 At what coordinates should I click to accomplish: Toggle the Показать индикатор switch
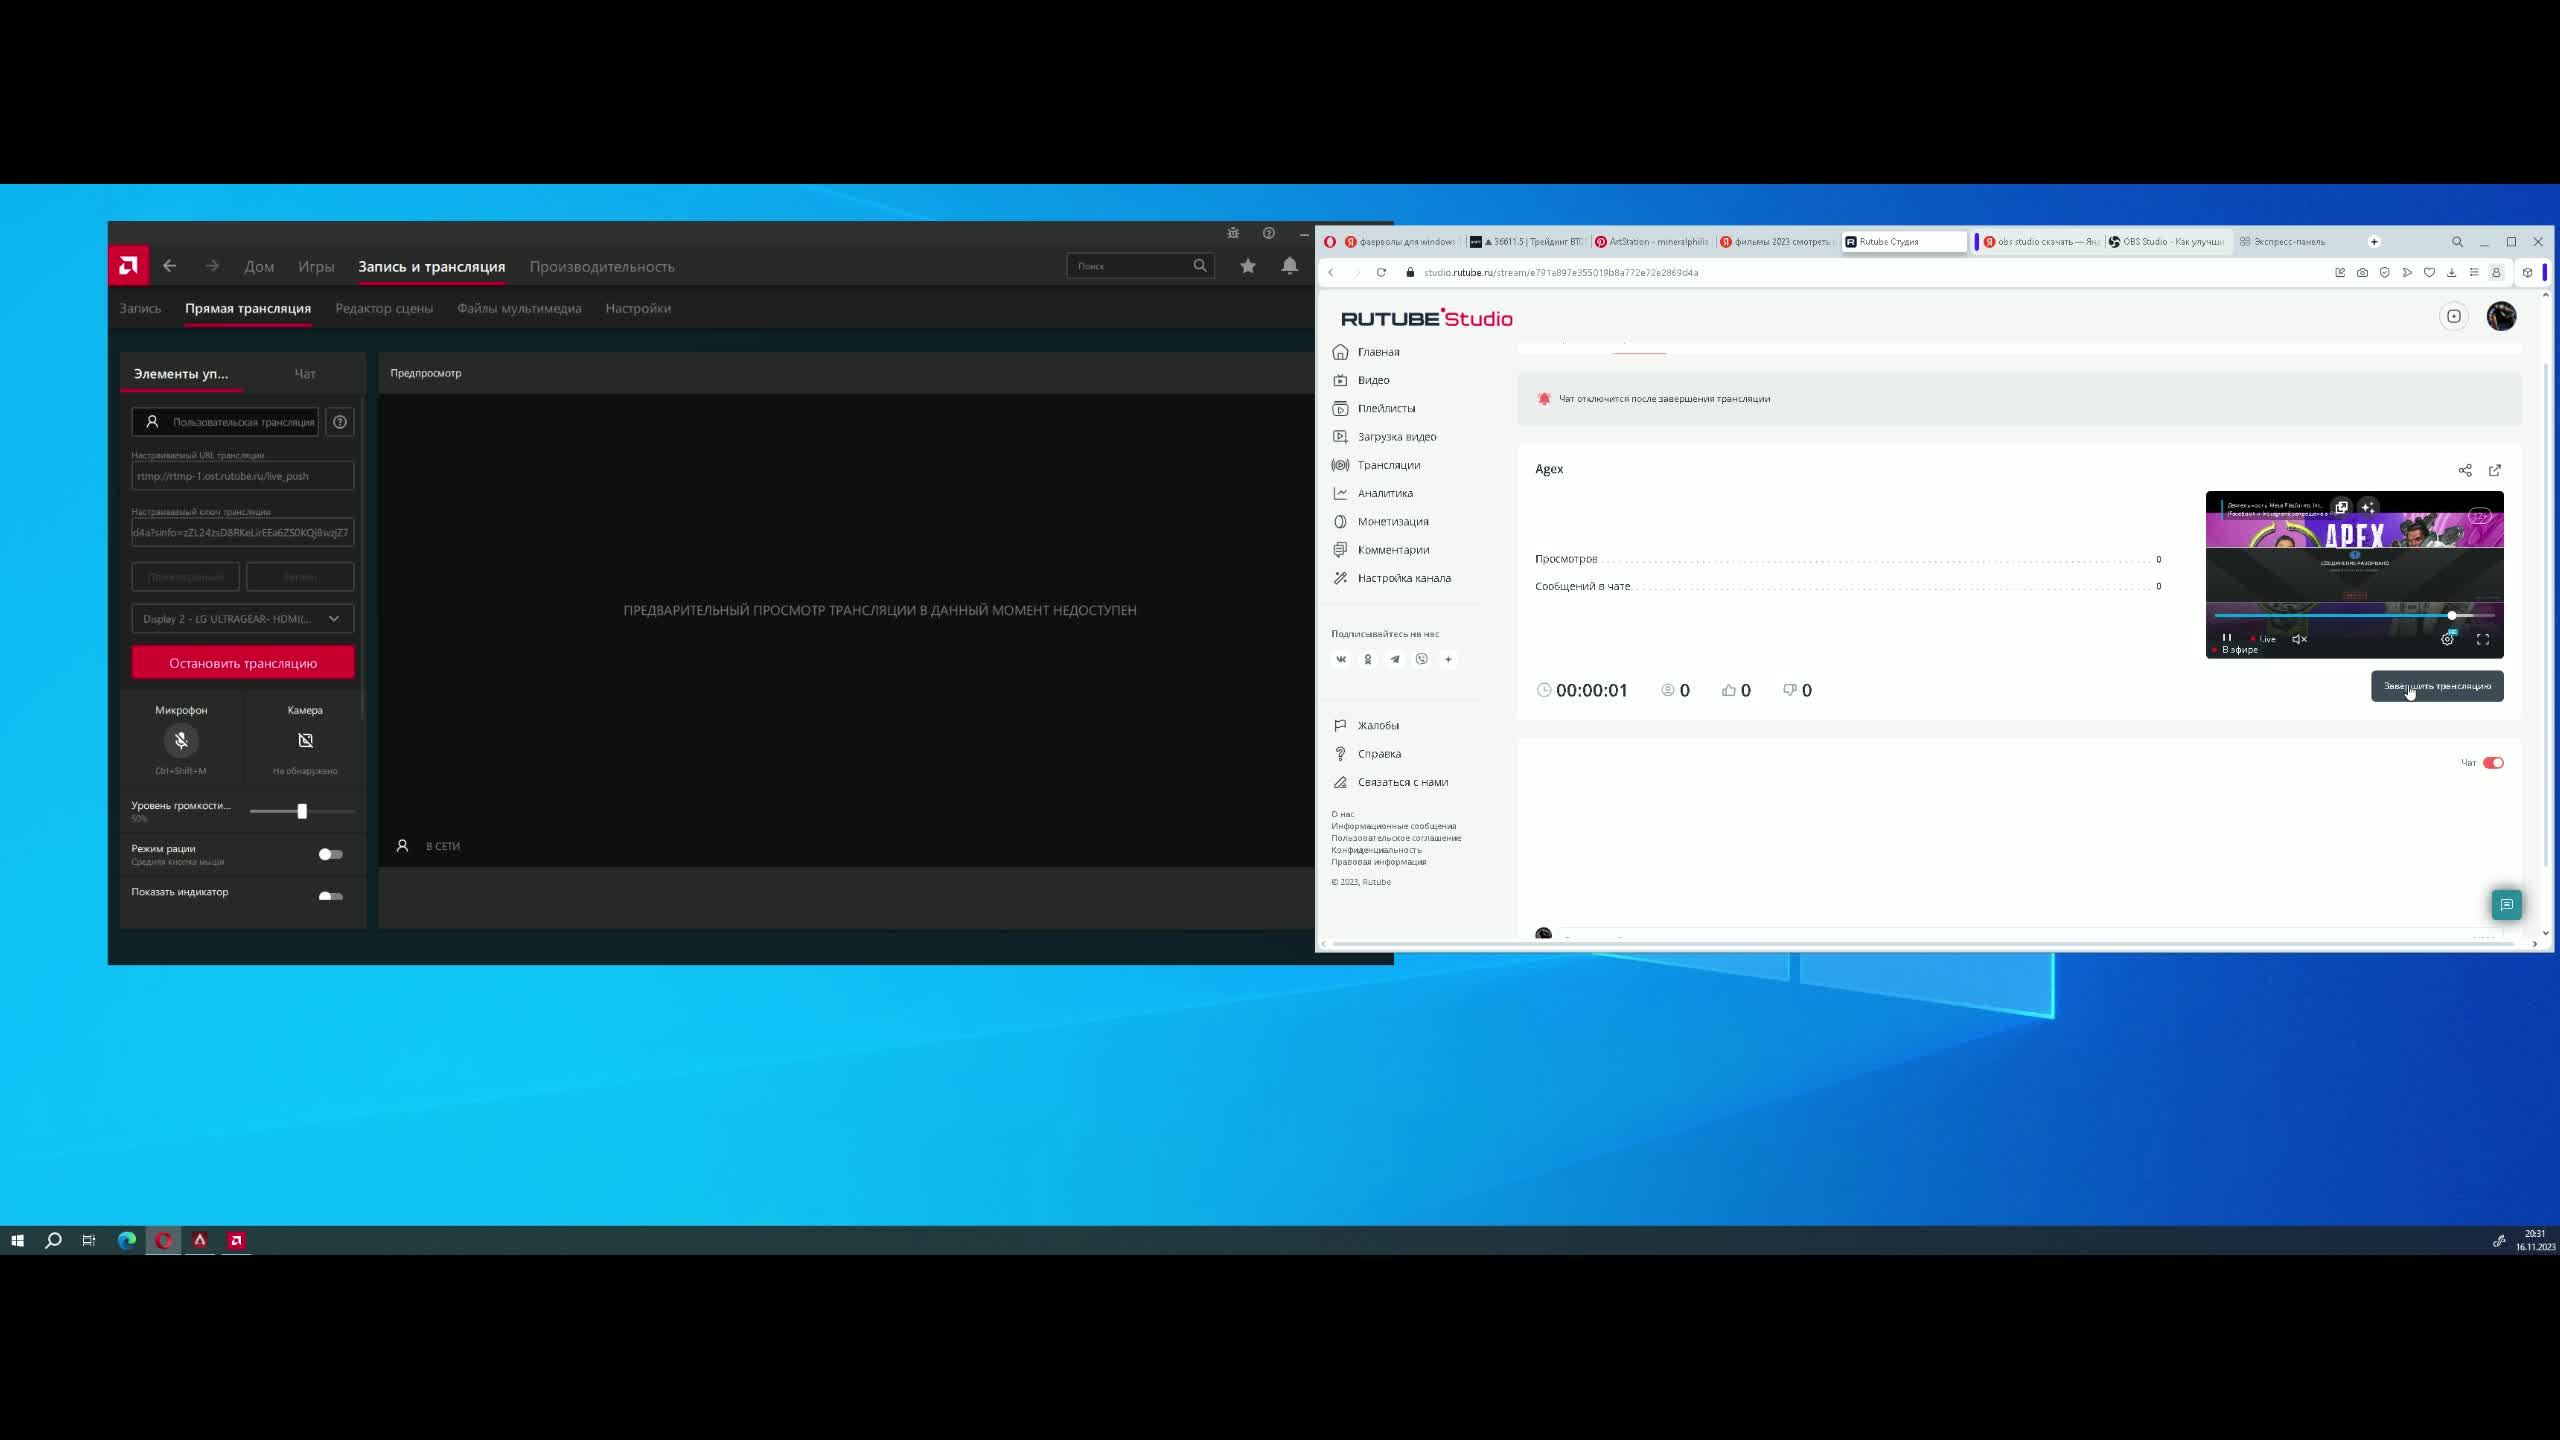(330, 896)
